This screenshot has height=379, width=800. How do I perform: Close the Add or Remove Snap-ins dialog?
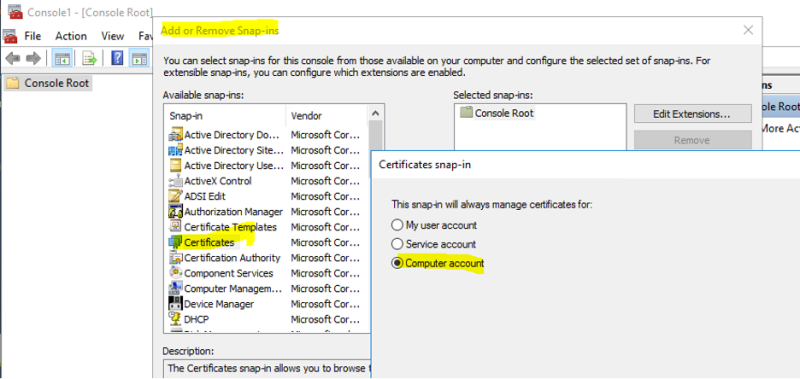[x=748, y=30]
